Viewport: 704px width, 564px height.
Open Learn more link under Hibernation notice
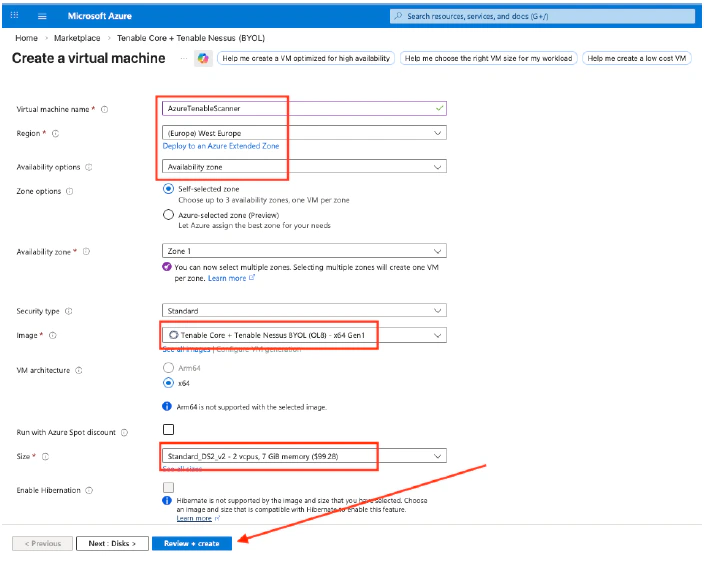pos(194,518)
